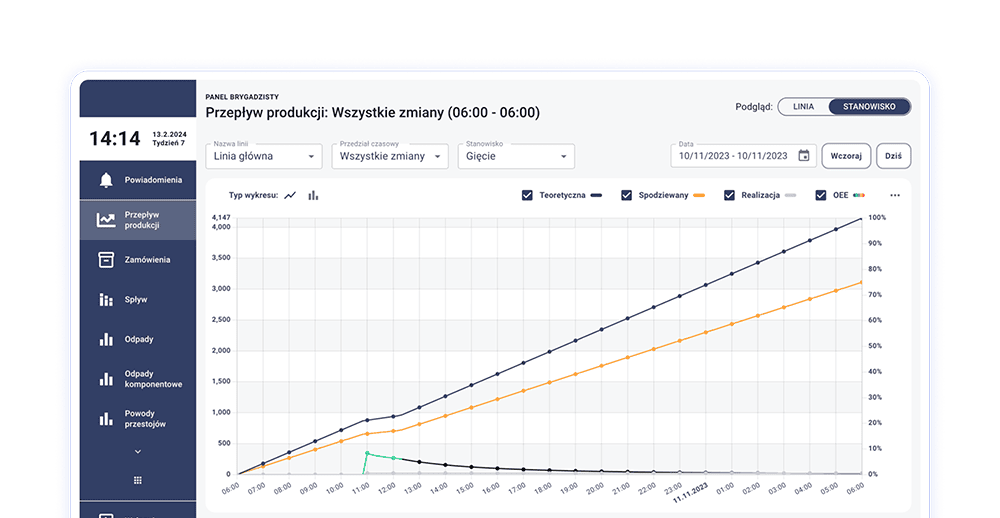
Task: Switch chart type to line graph
Action: coord(290,196)
